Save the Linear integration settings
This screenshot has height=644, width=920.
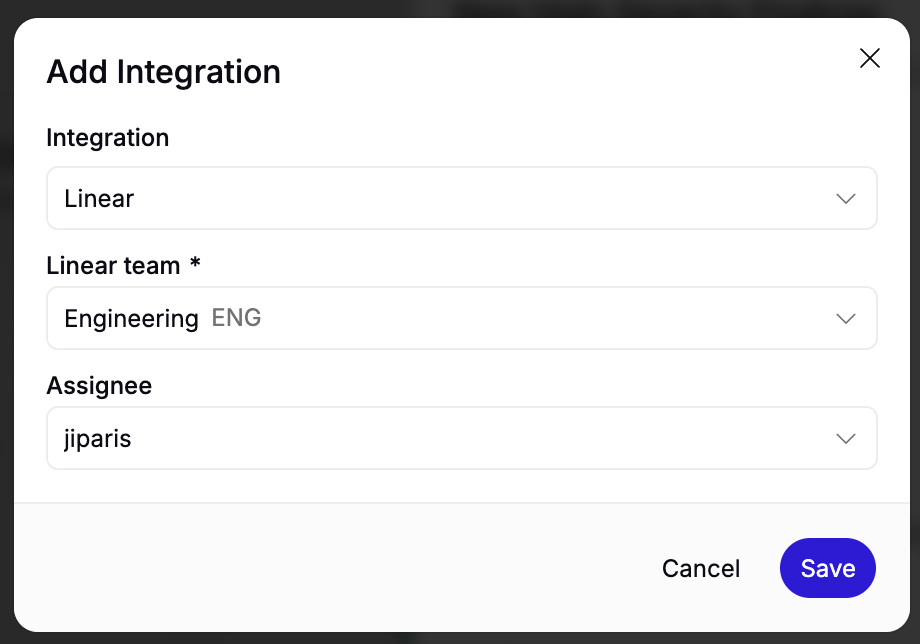tap(827, 568)
